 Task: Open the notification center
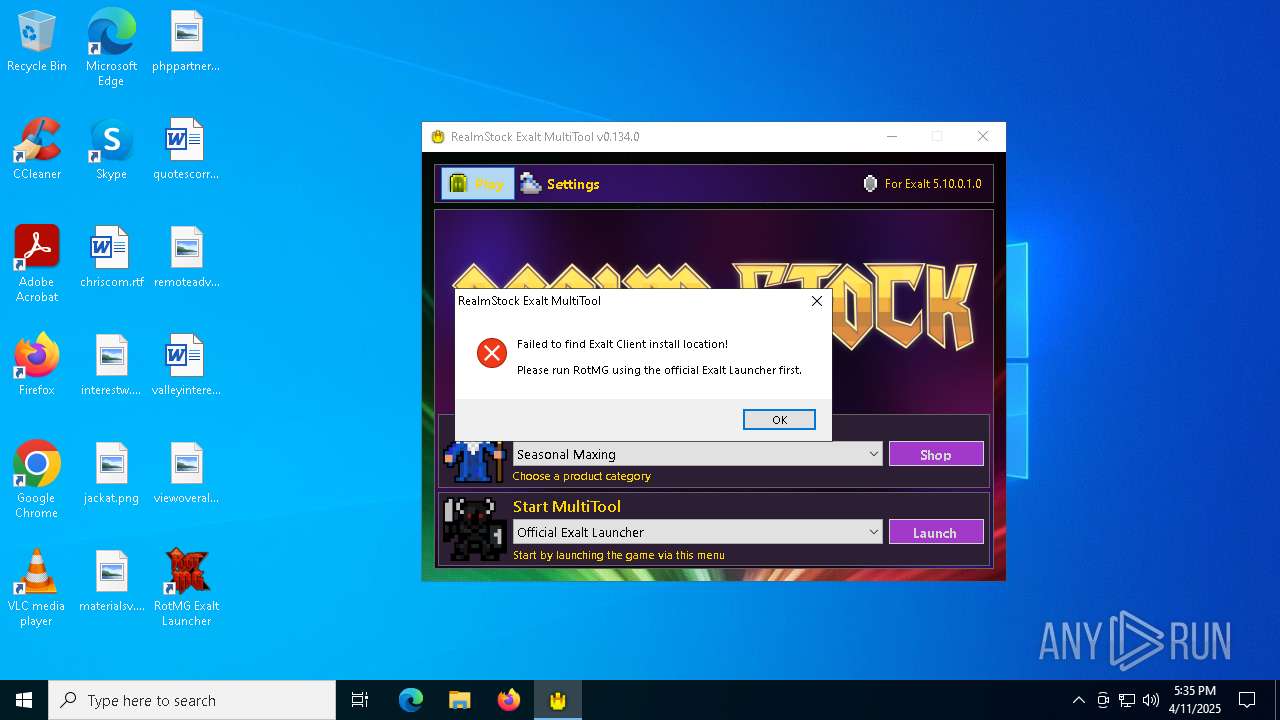[1247, 700]
